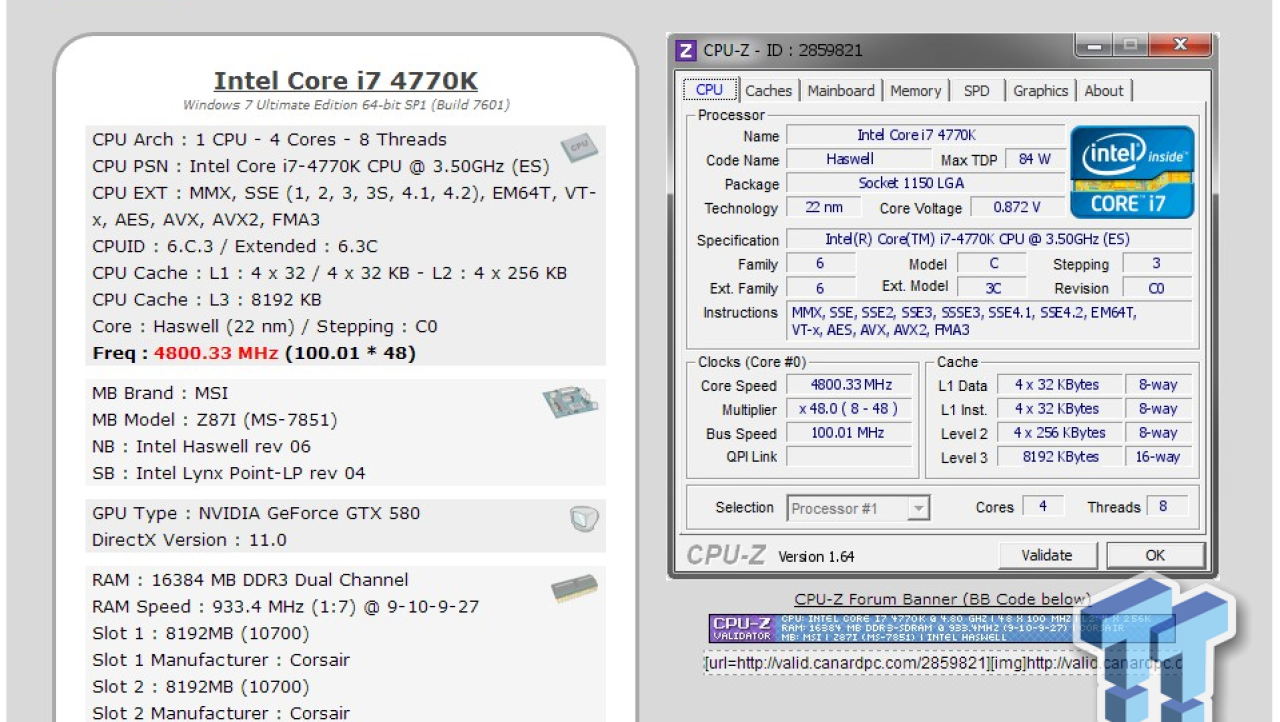Click the Revision value C0

(x=1156, y=288)
